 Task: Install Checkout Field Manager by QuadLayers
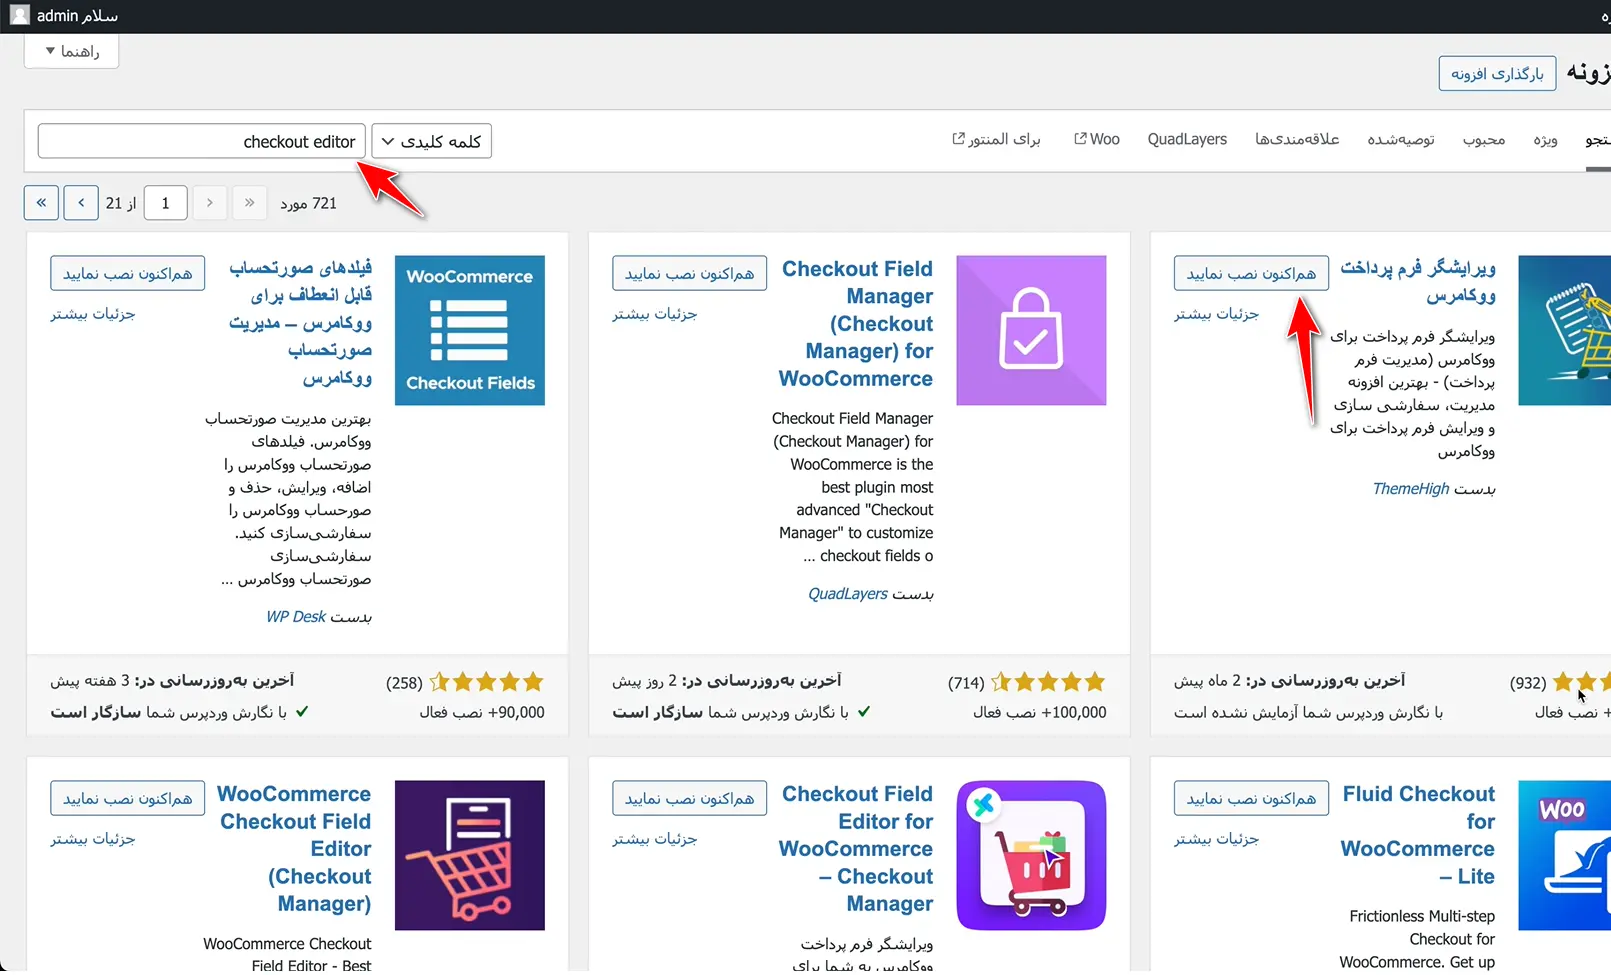coord(690,273)
